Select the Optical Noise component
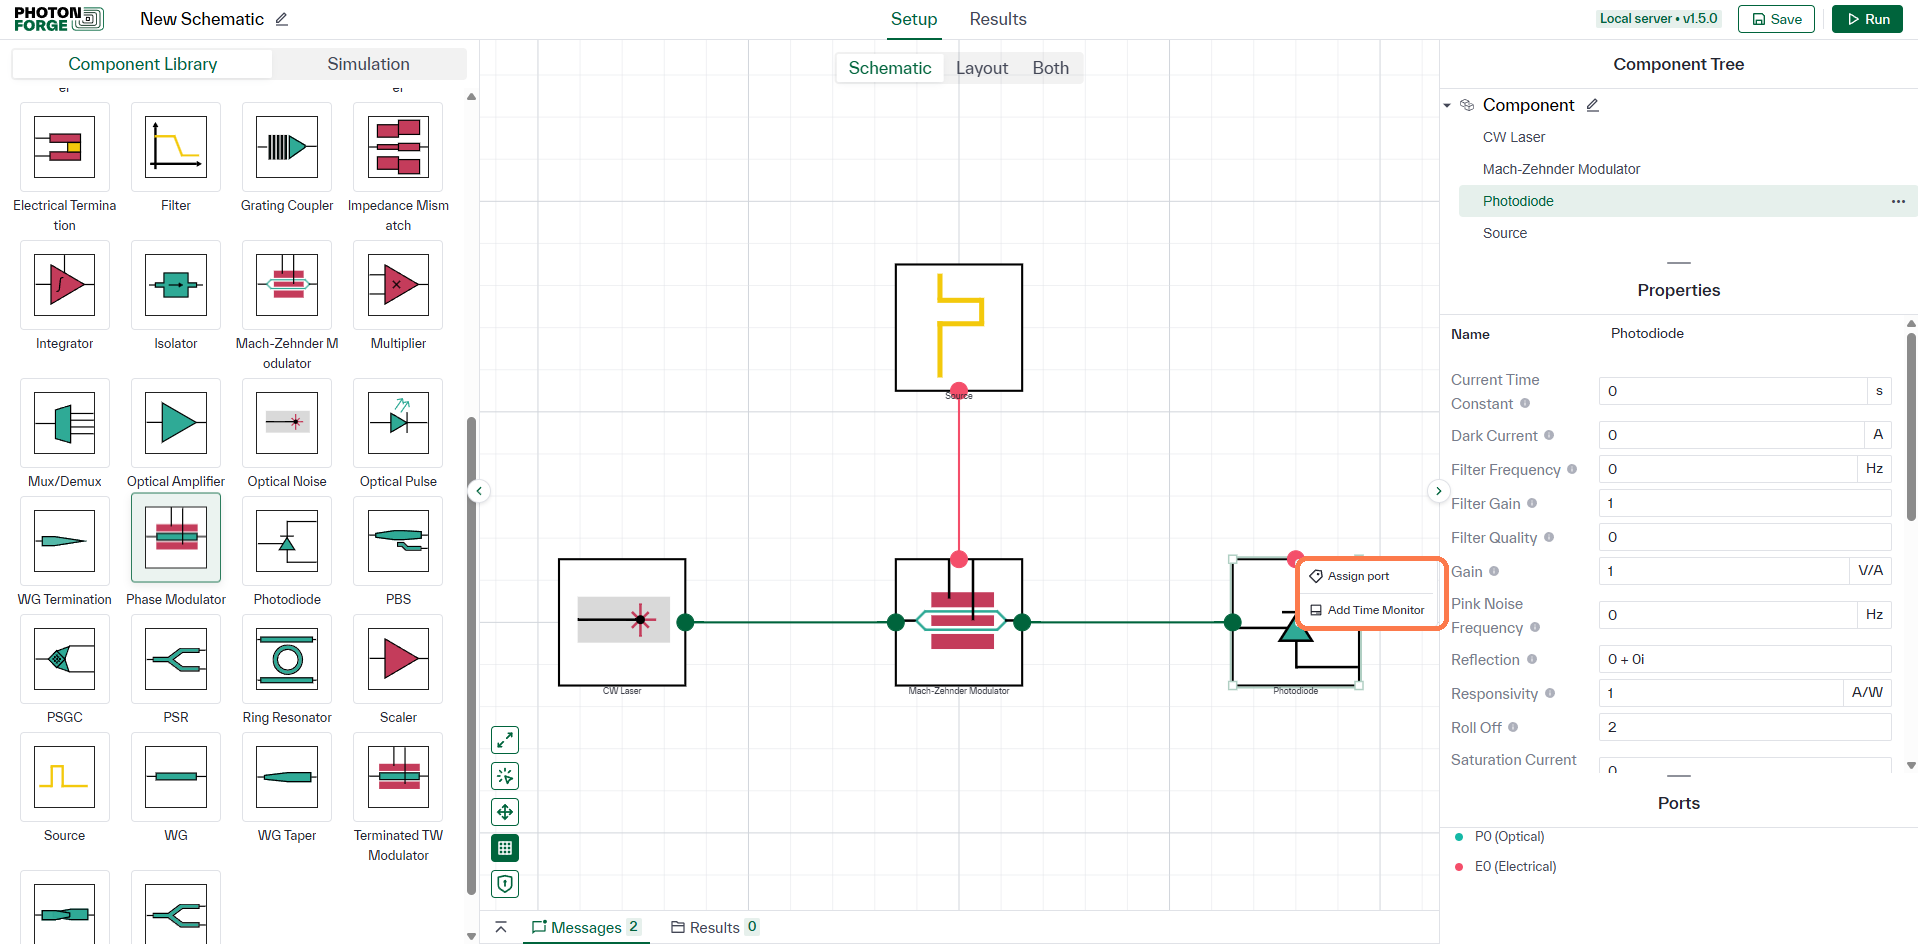Screen dimensions: 1918x944 tap(287, 423)
